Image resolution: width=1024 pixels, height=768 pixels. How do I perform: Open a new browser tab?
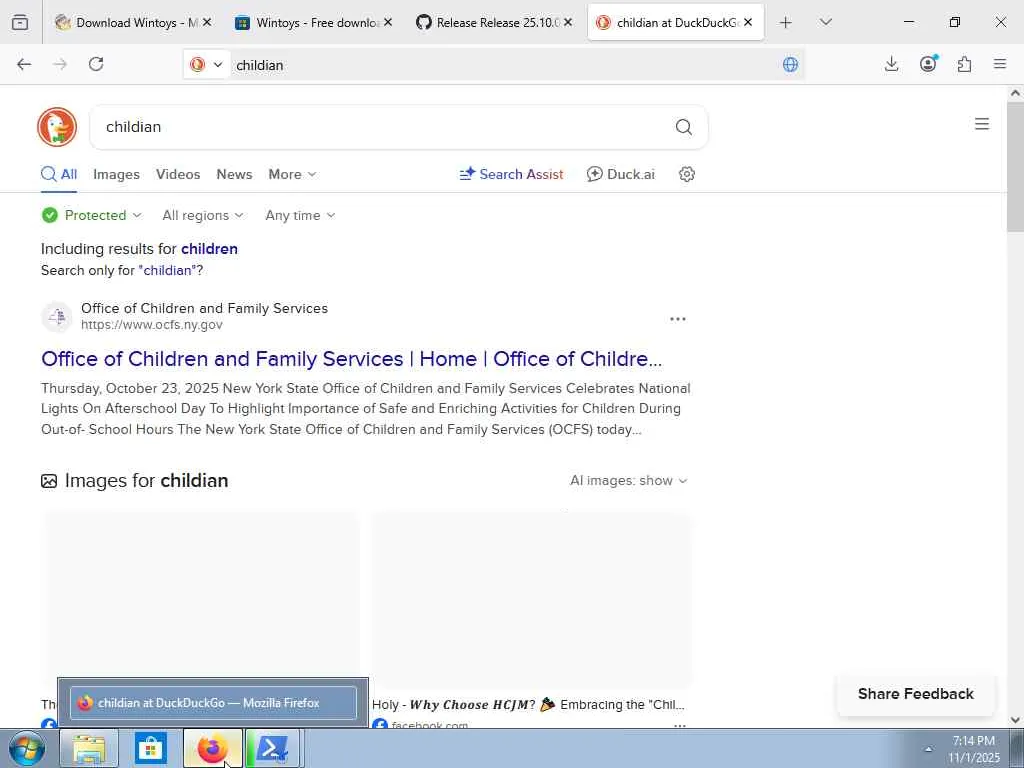pos(786,23)
